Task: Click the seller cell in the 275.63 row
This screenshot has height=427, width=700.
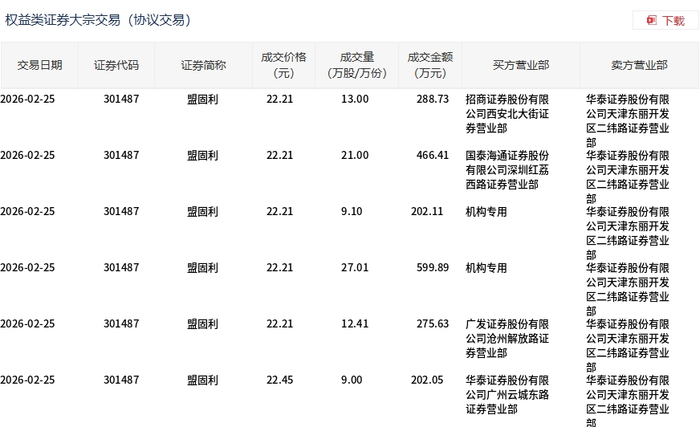Action: [628, 346]
